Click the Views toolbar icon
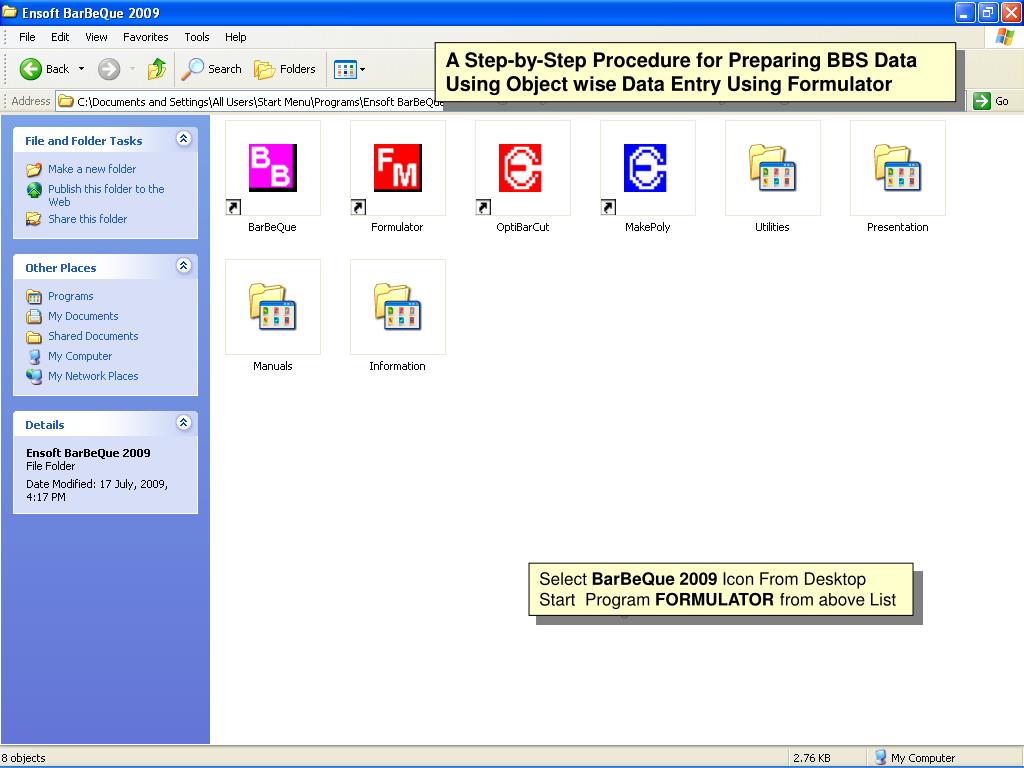 [x=345, y=69]
